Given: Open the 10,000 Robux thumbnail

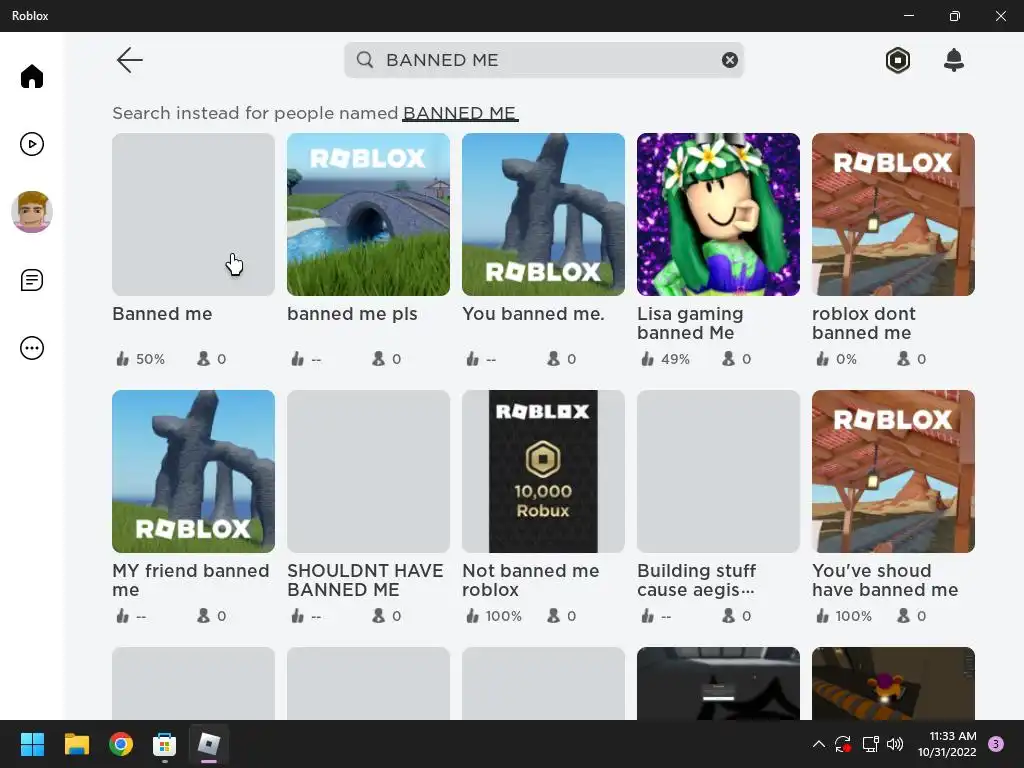Looking at the screenshot, I should point(543,472).
